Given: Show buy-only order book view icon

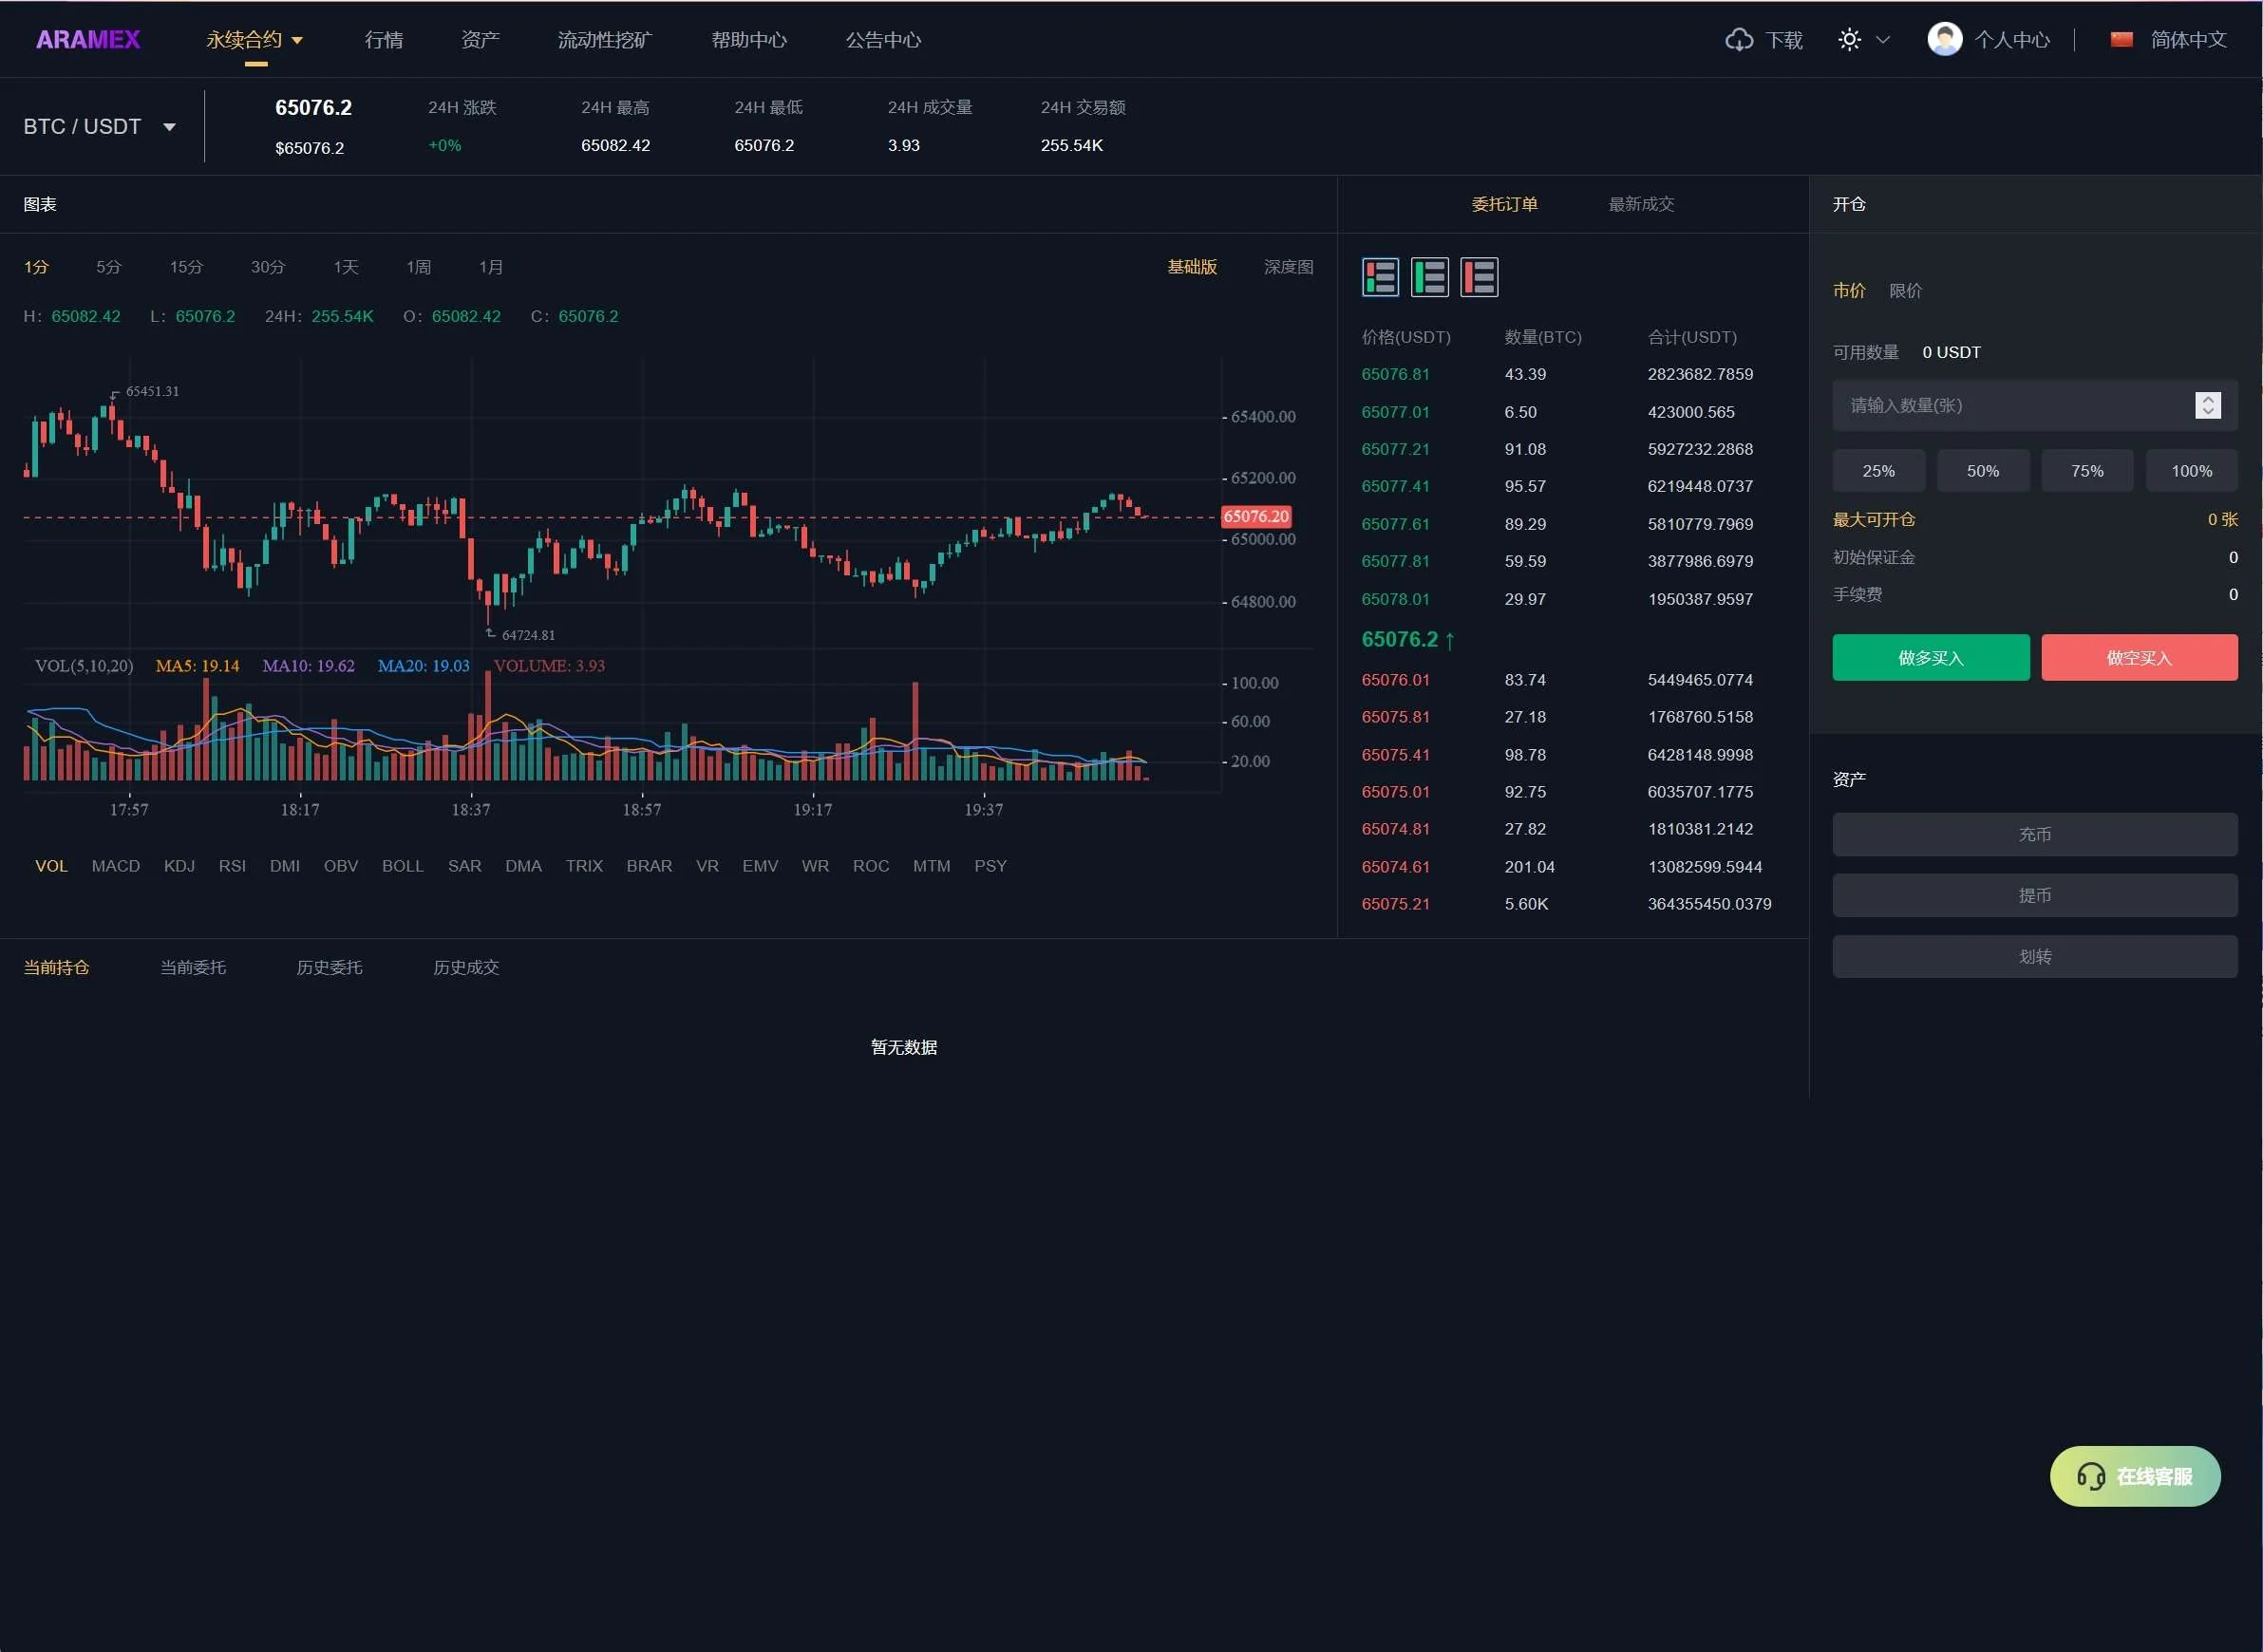Looking at the screenshot, I should tap(1429, 277).
